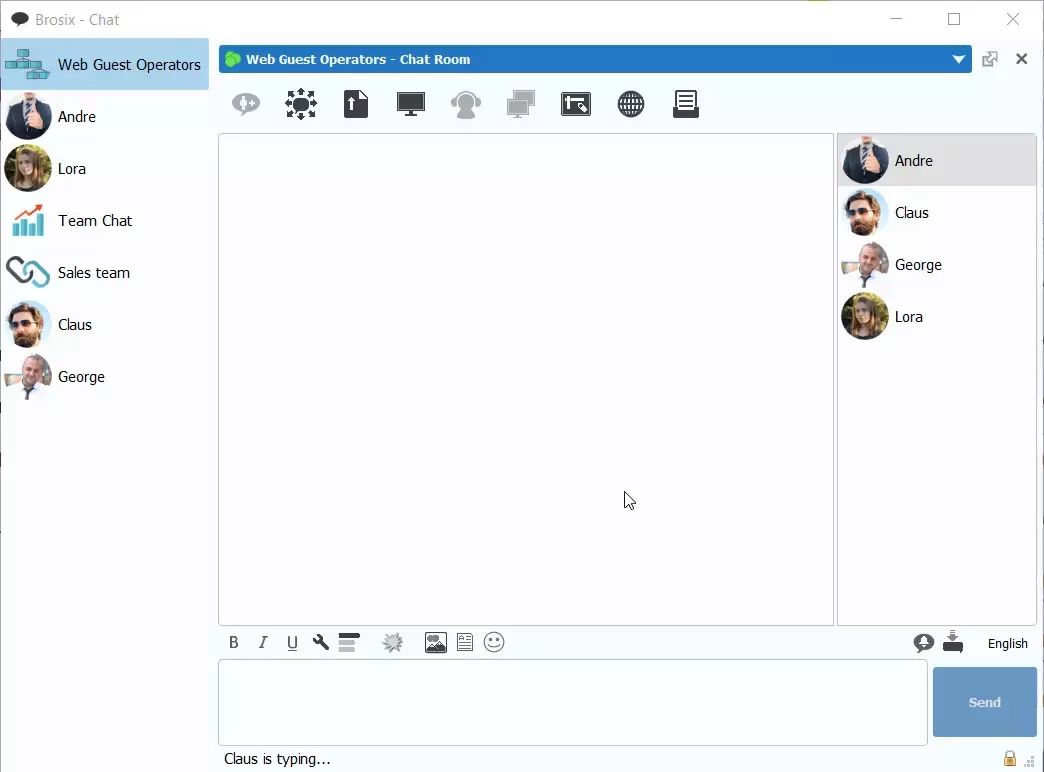Click inside the chat message history area
The height and width of the screenshot is (772, 1044).
[x=526, y=379]
